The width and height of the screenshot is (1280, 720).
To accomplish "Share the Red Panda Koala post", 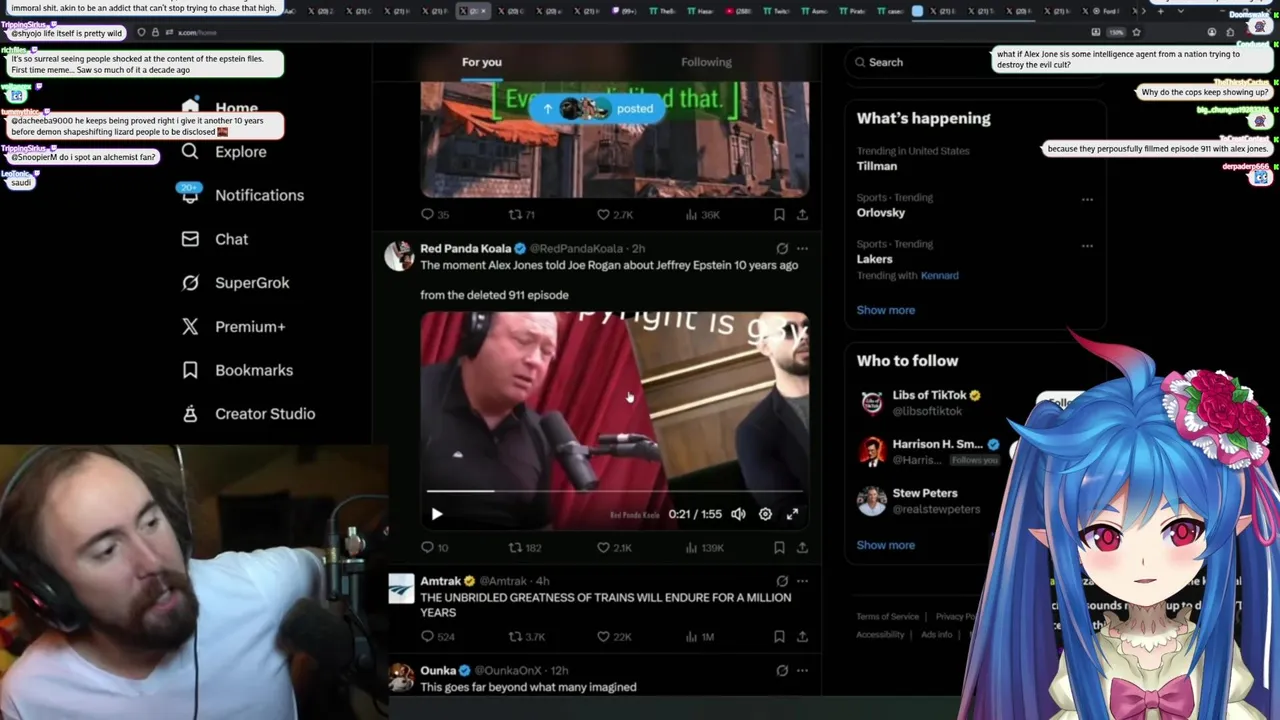I will [x=802, y=548].
